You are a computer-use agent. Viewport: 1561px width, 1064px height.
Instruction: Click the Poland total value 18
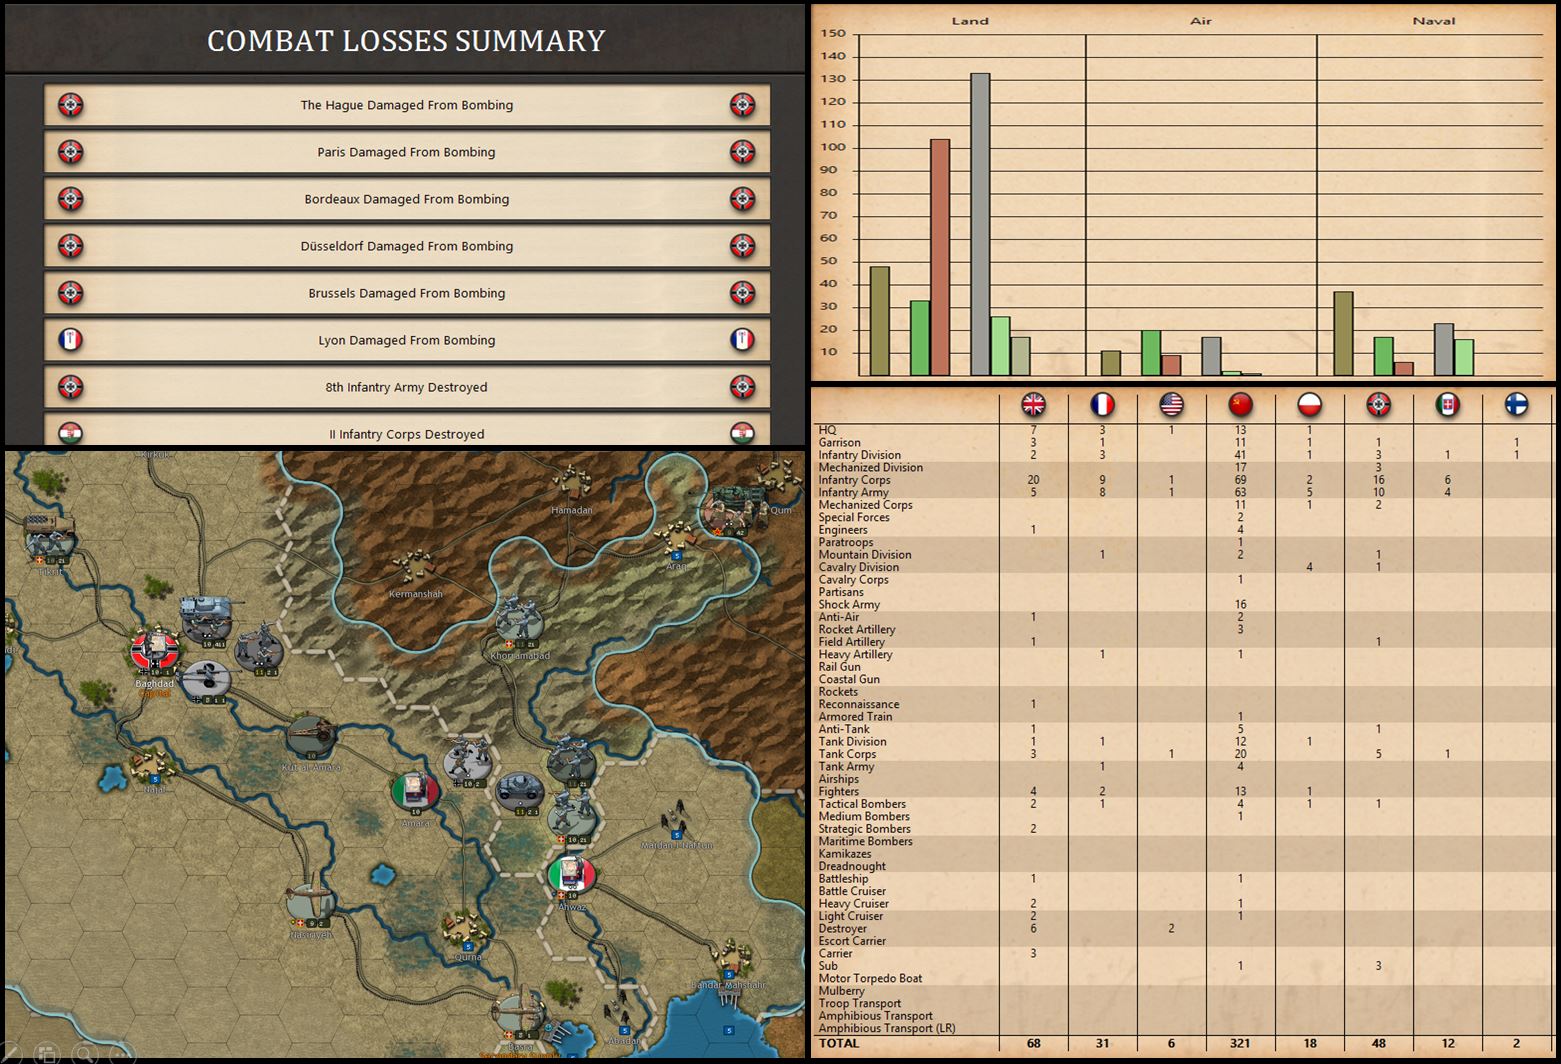[x=1309, y=1043]
